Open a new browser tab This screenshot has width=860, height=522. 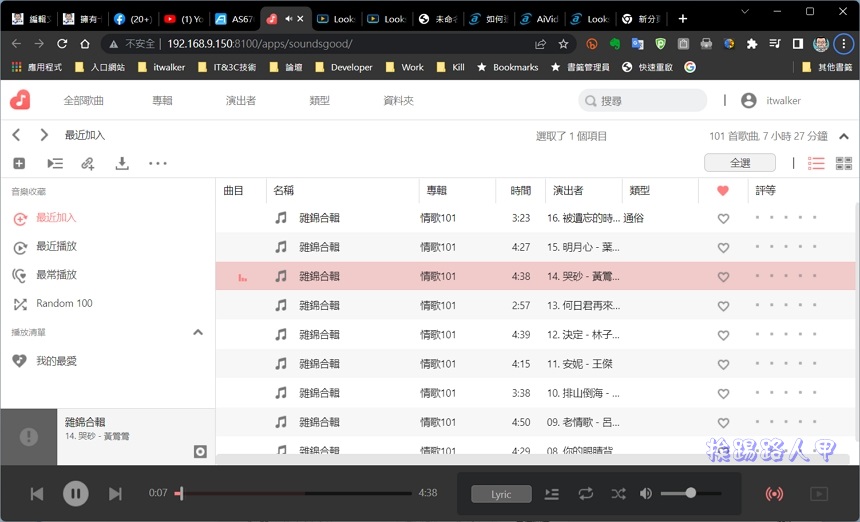682,19
